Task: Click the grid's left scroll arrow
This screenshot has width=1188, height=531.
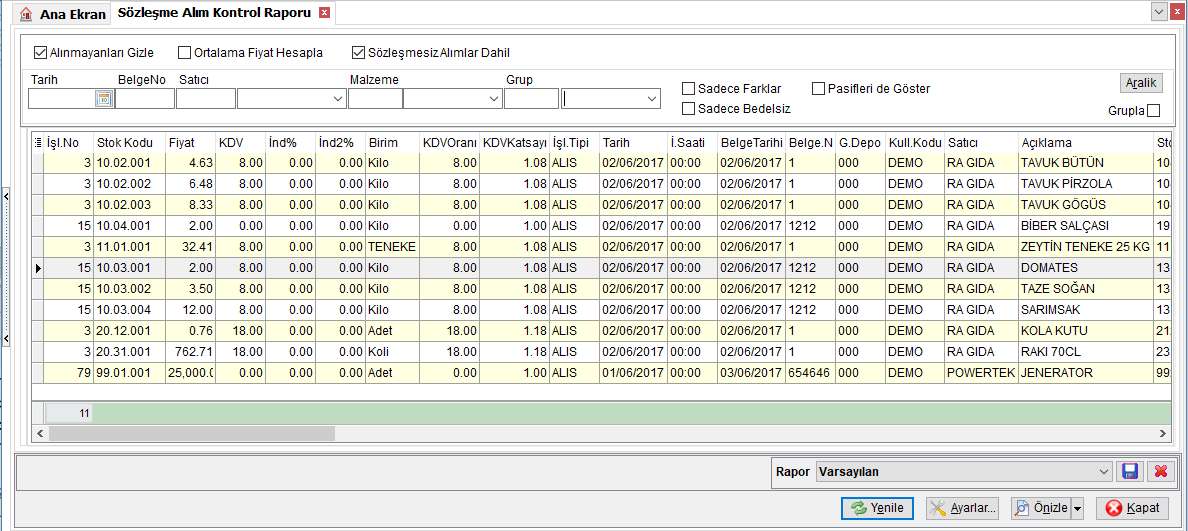Action: [39, 433]
